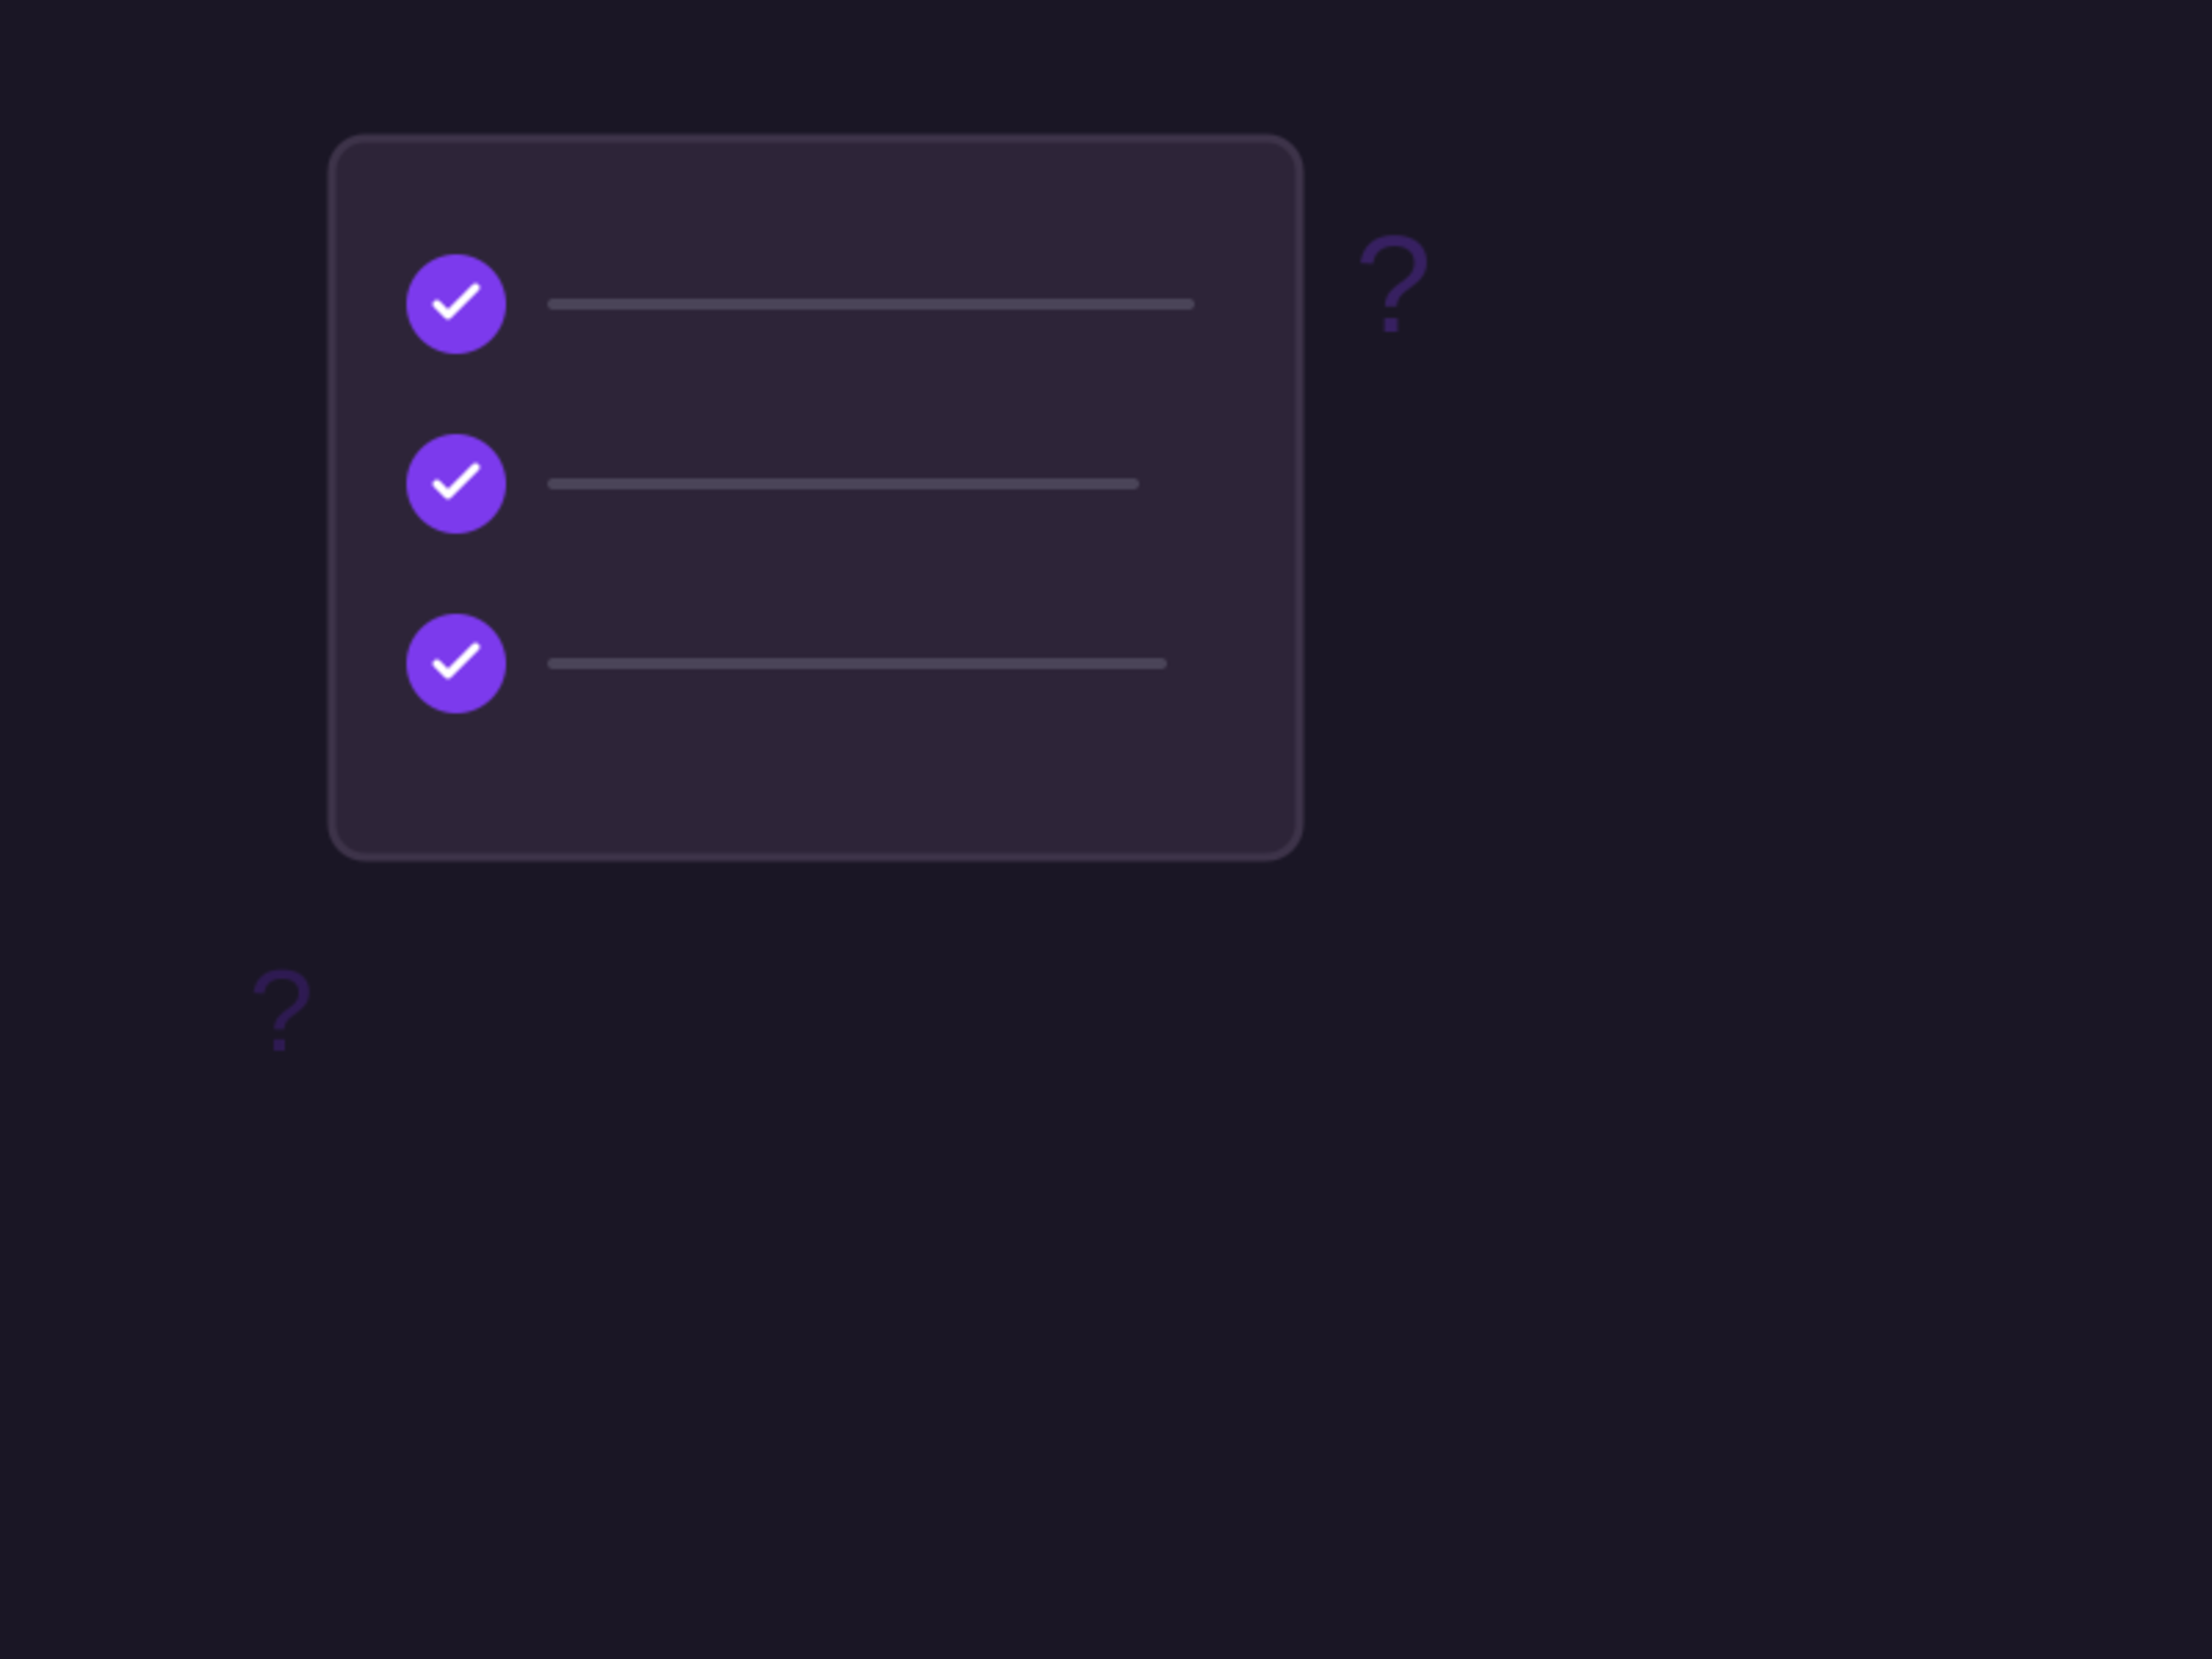Click the empty card area above the first row
The image size is (2212, 1659).
(x=815, y=195)
